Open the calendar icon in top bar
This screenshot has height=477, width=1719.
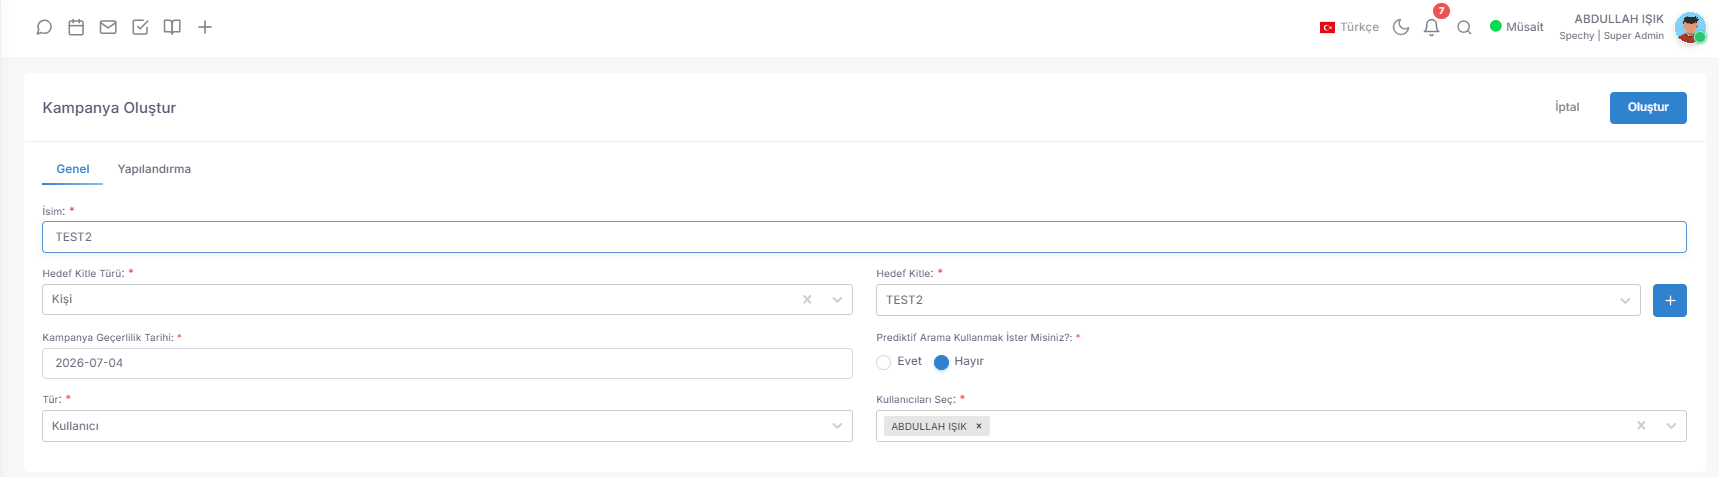[x=76, y=27]
